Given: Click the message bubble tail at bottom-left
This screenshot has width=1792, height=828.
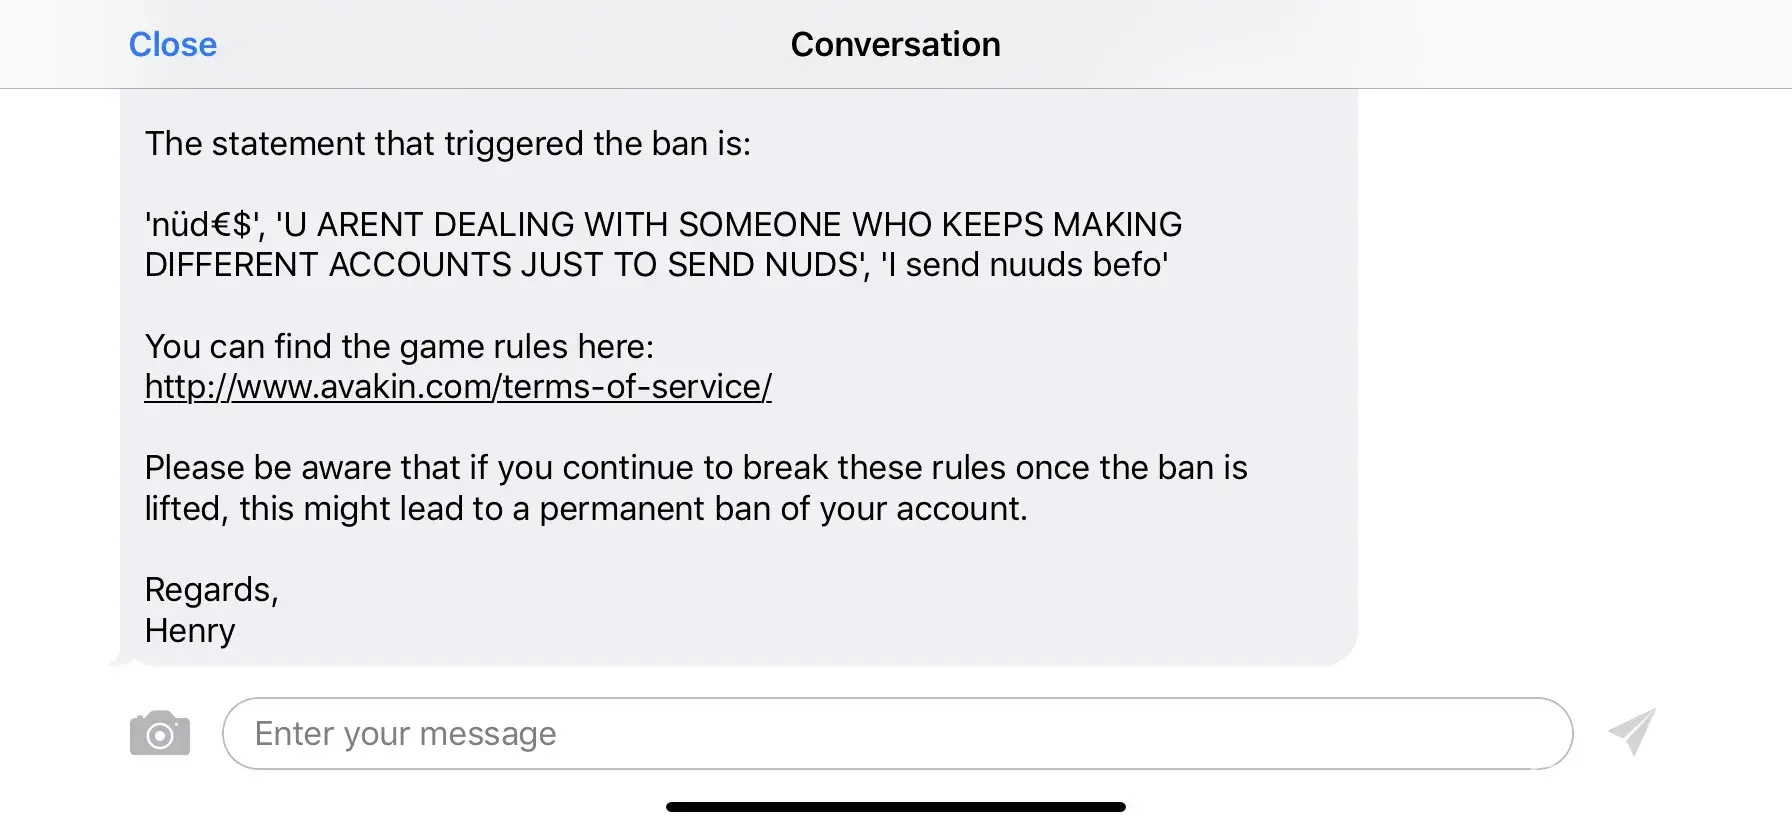Looking at the screenshot, I should click(117, 660).
